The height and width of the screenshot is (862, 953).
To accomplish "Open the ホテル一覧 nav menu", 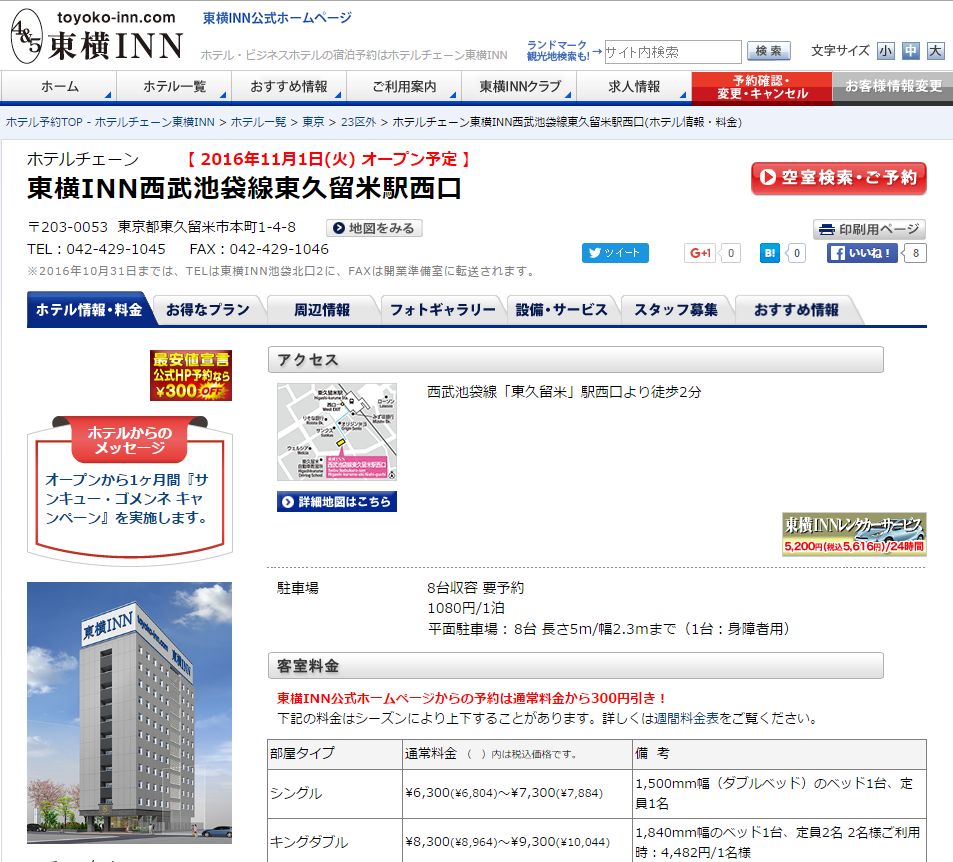I will point(174,87).
